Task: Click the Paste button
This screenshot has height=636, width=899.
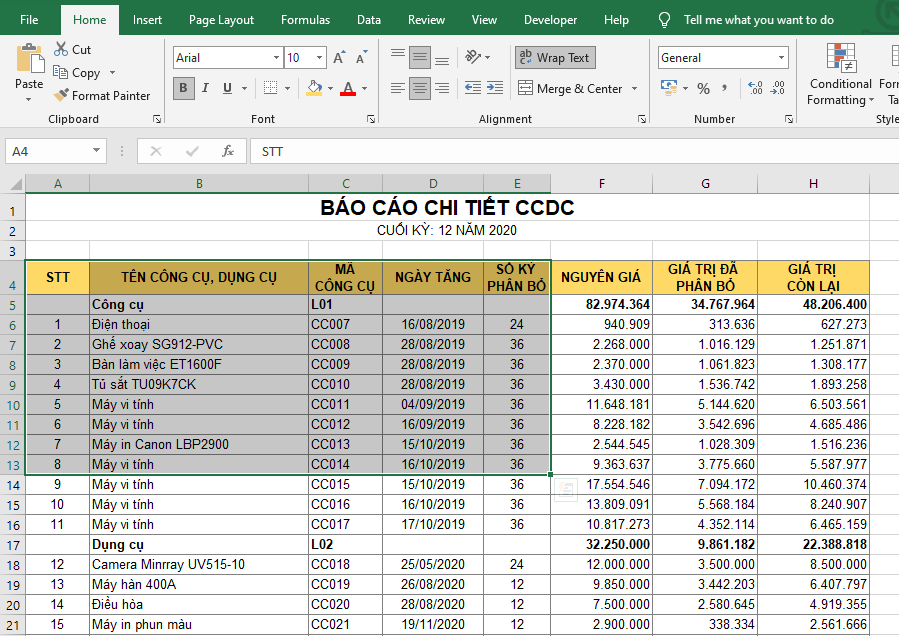Action: [x=29, y=66]
